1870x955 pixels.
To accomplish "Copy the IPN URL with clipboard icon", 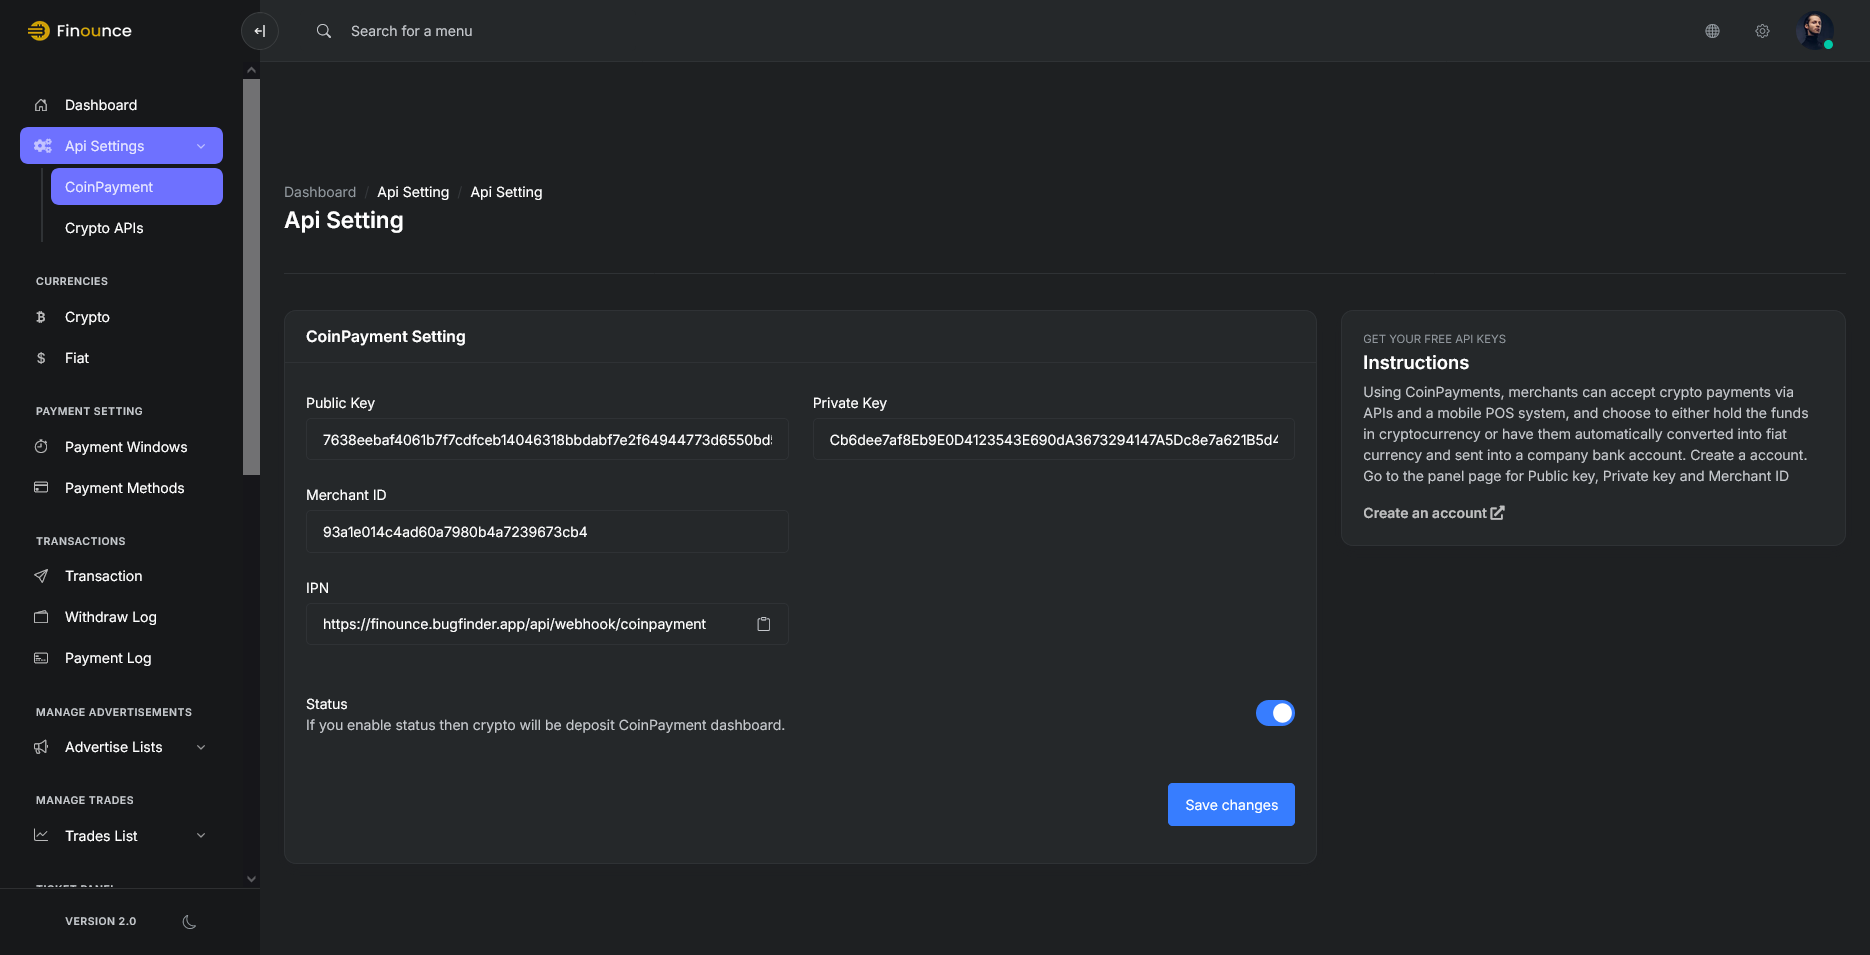I will coord(764,624).
